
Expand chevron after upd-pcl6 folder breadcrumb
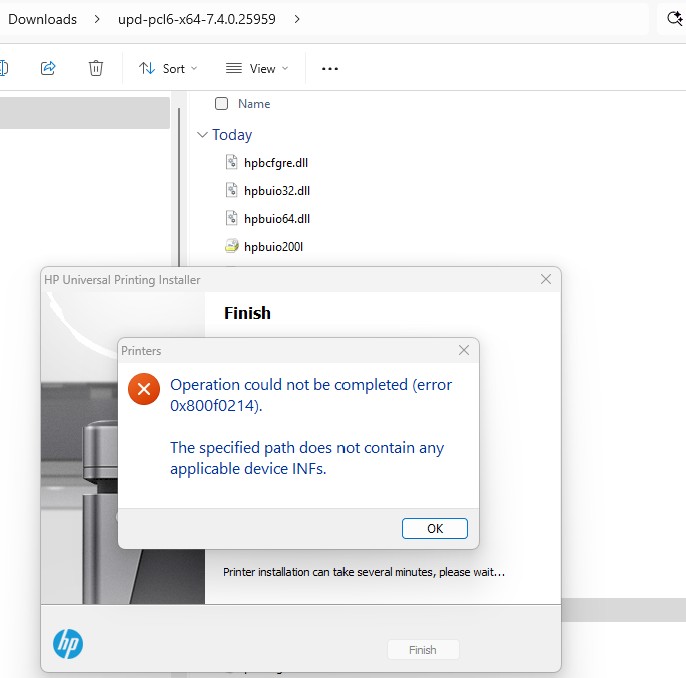[x=297, y=19]
